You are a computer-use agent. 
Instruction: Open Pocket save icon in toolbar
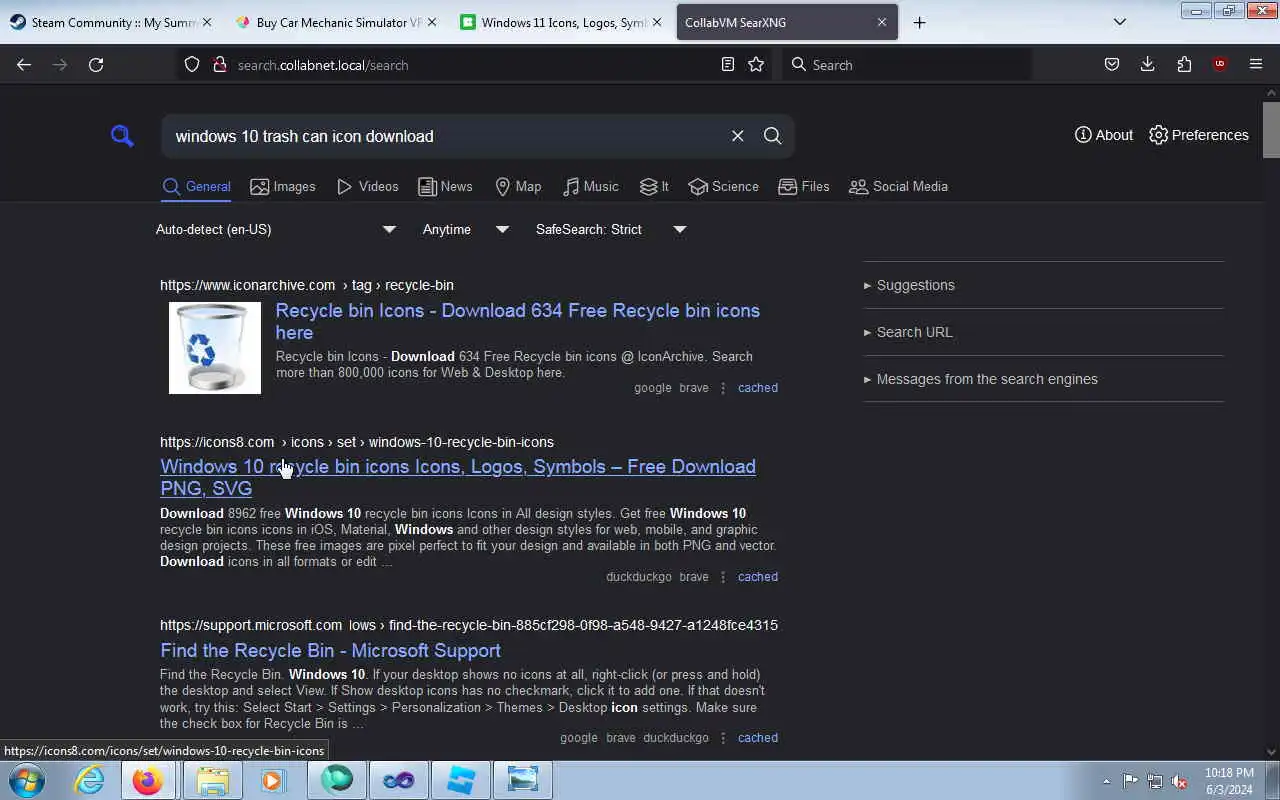pos(1111,64)
